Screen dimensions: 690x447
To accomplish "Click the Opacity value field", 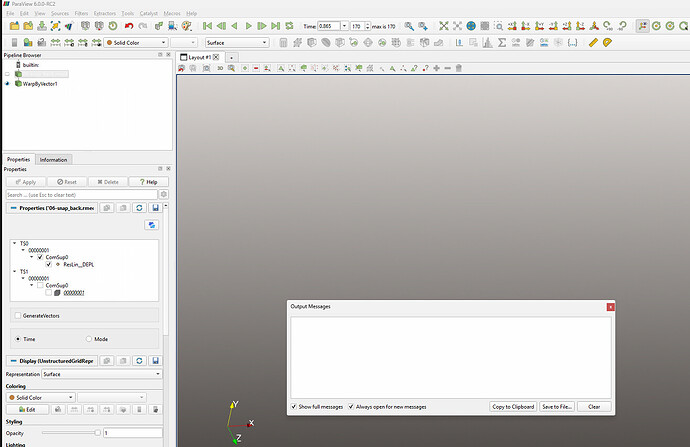I will 133,433.
